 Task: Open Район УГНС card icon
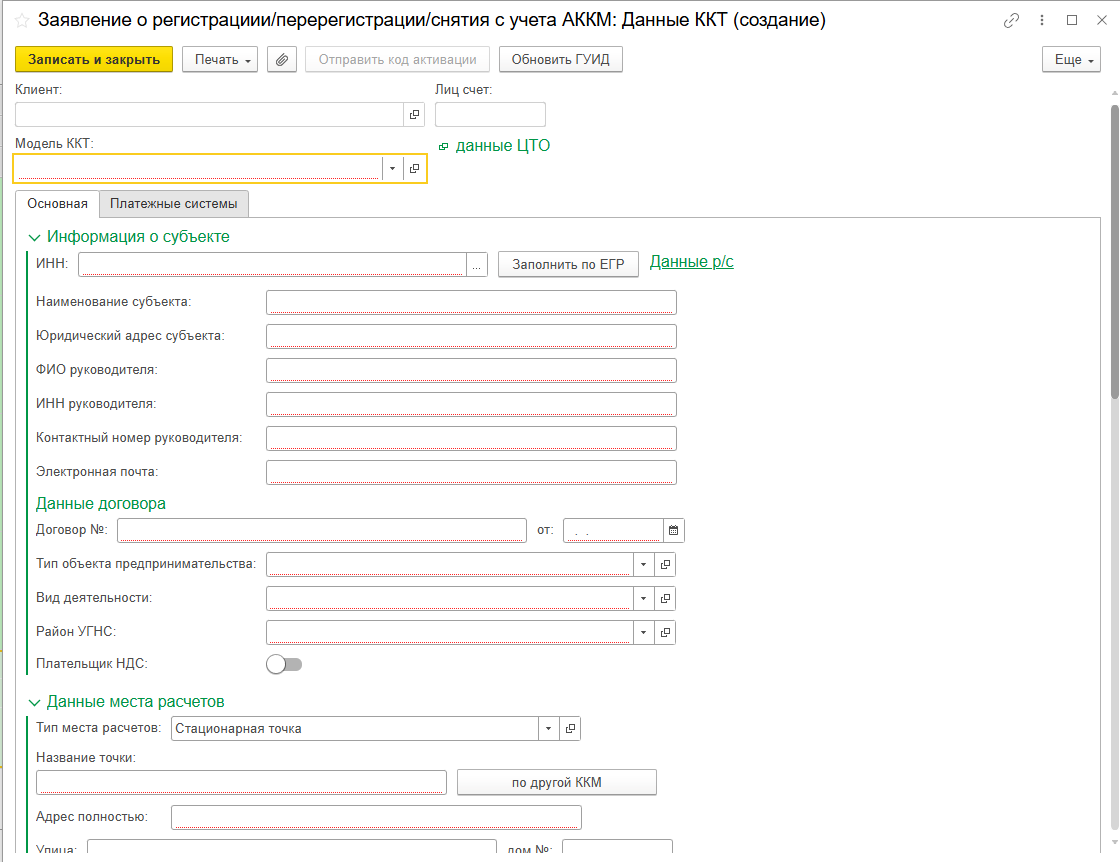coord(665,632)
